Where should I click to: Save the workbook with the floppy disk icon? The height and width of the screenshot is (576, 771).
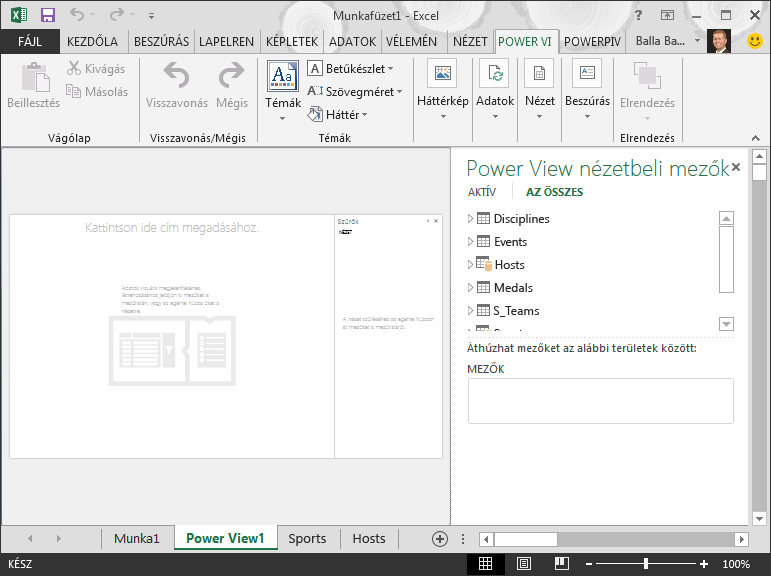[x=48, y=15]
